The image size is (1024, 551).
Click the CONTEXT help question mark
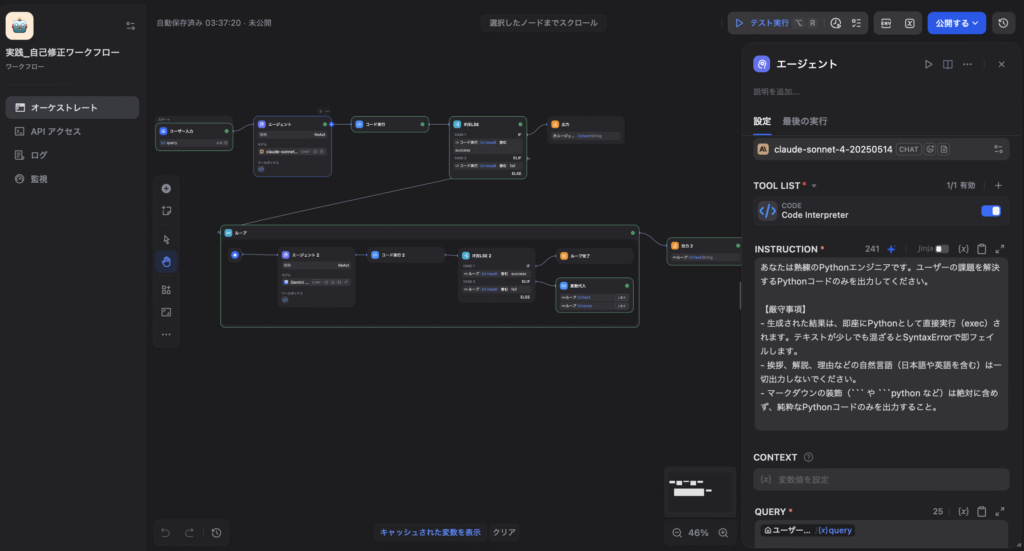pos(808,458)
